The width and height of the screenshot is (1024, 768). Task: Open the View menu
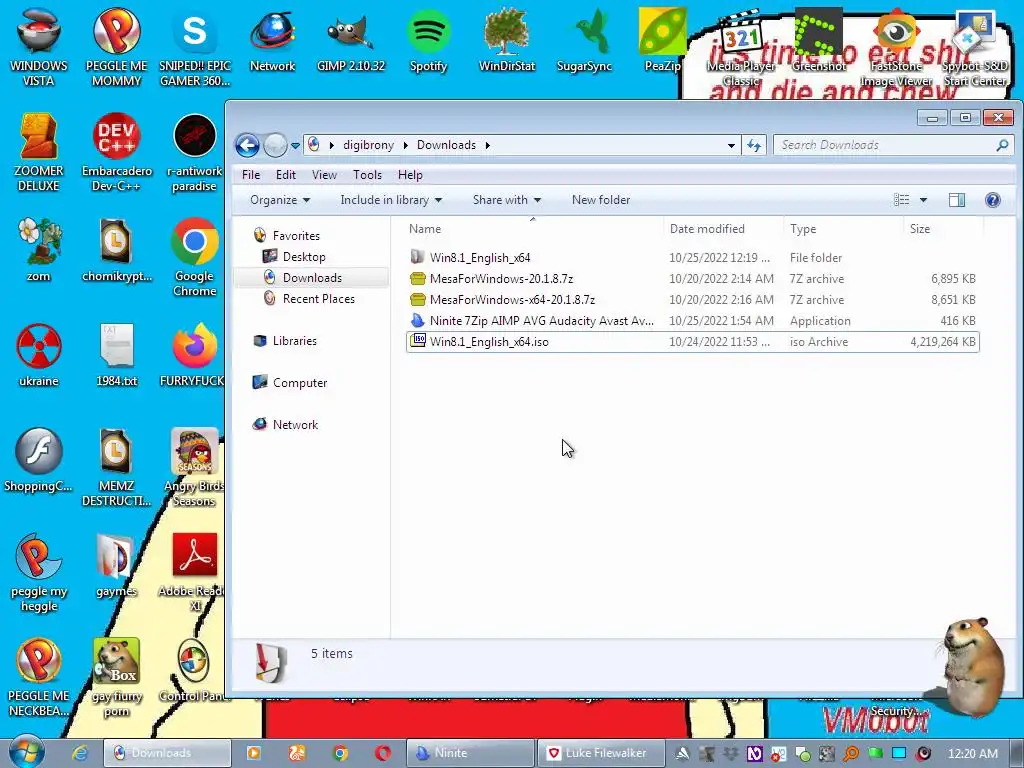pyautogui.click(x=325, y=175)
